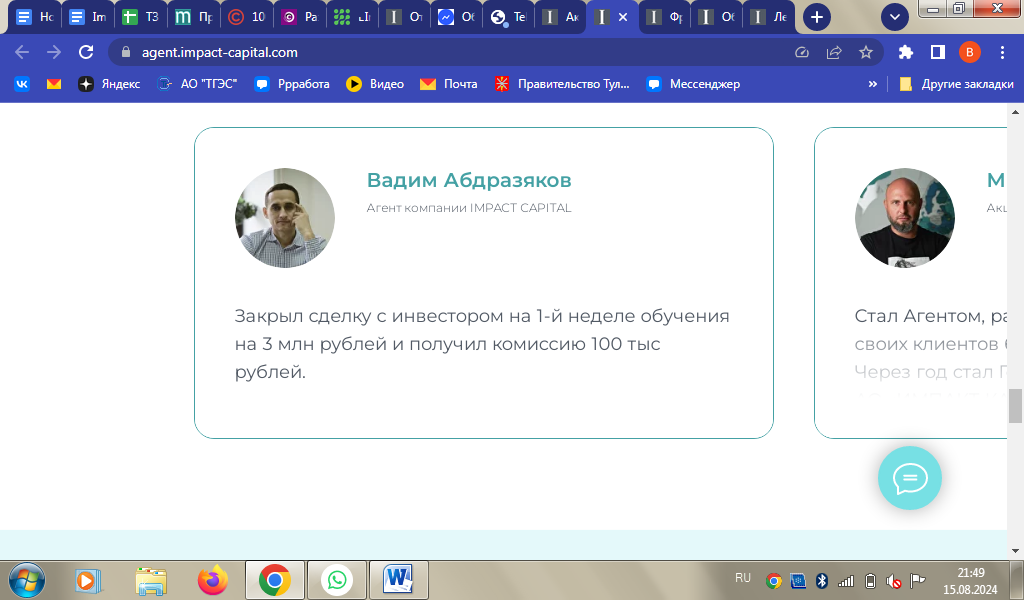Screen dimensions: 1024x600
Task: Open the Chrome profile avatar B
Action: (x=970, y=52)
